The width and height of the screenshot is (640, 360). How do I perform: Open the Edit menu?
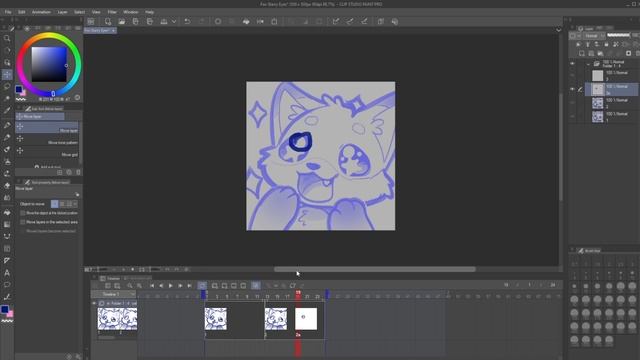tap(22, 12)
